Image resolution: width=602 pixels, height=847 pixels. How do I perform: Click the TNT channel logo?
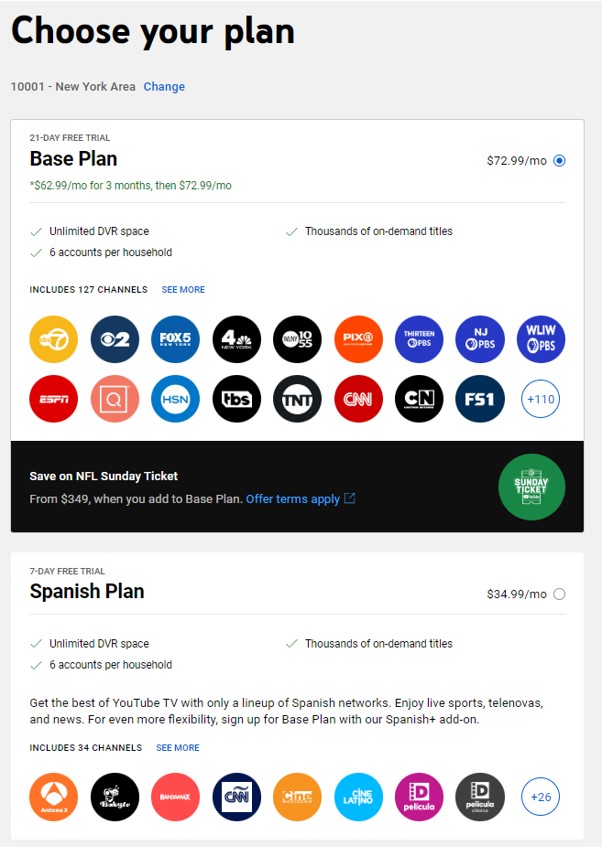(296, 398)
